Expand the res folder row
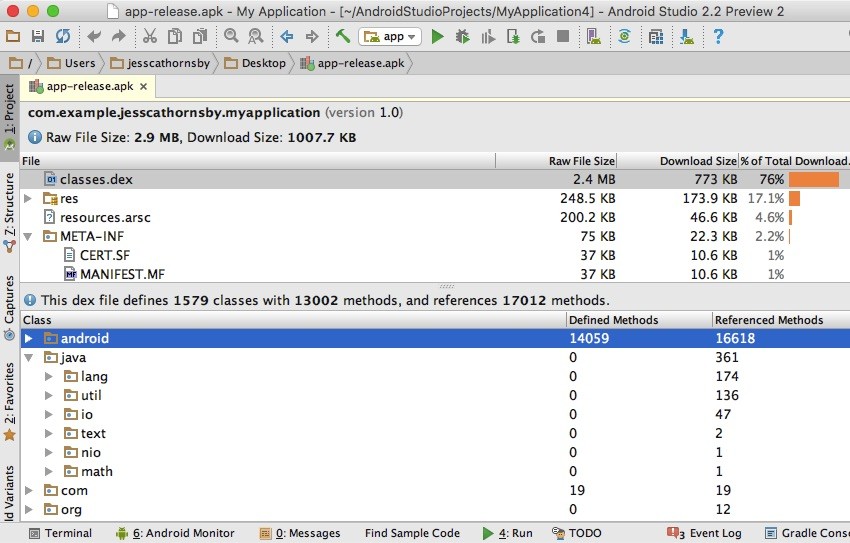 pyautogui.click(x=28, y=198)
